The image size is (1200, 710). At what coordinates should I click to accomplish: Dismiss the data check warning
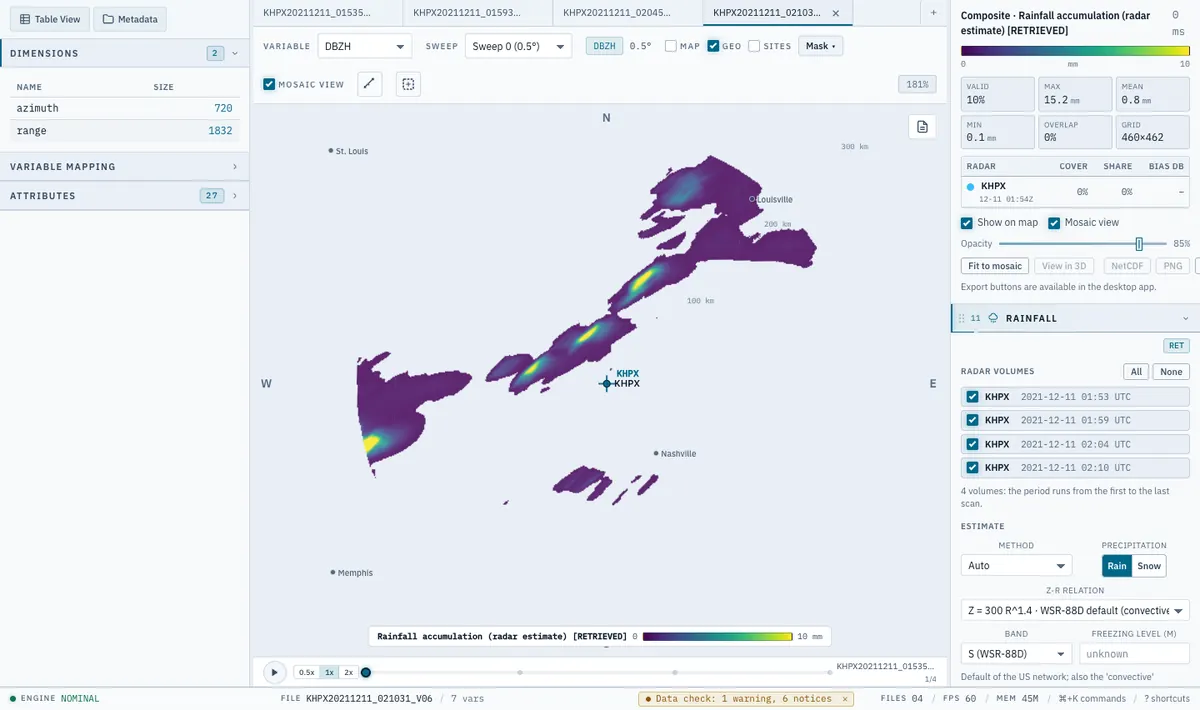(845, 698)
